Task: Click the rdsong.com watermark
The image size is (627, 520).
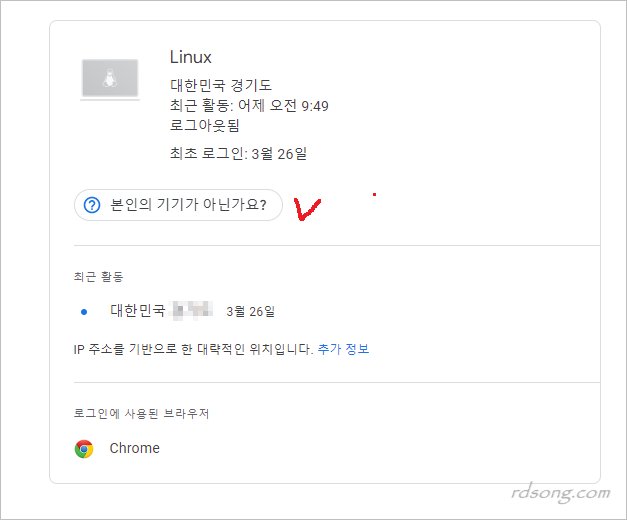Action: pyautogui.click(x=558, y=492)
